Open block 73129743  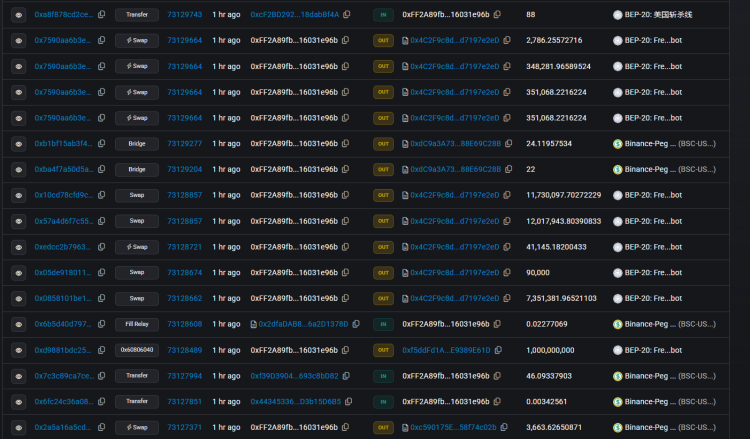pyautogui.click(x=184, y=15)
